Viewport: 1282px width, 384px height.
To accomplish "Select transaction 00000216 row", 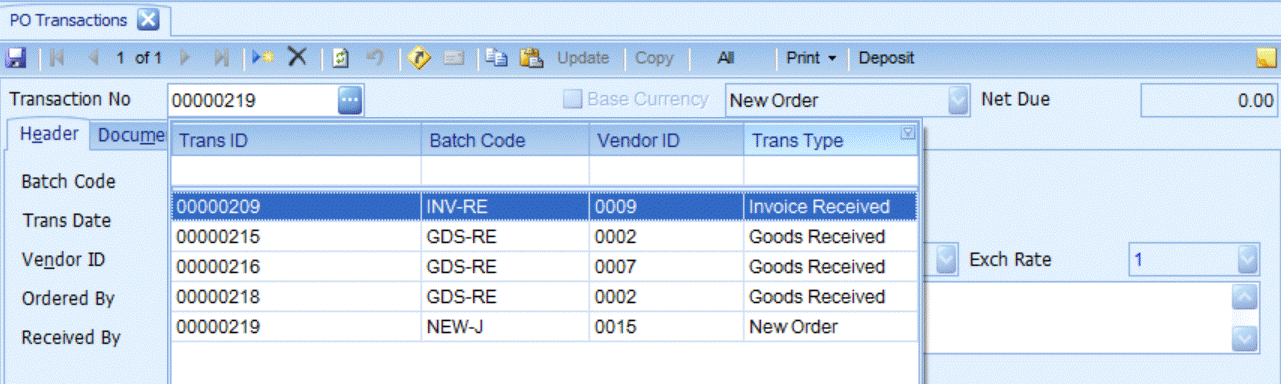I will click(545, 267).
